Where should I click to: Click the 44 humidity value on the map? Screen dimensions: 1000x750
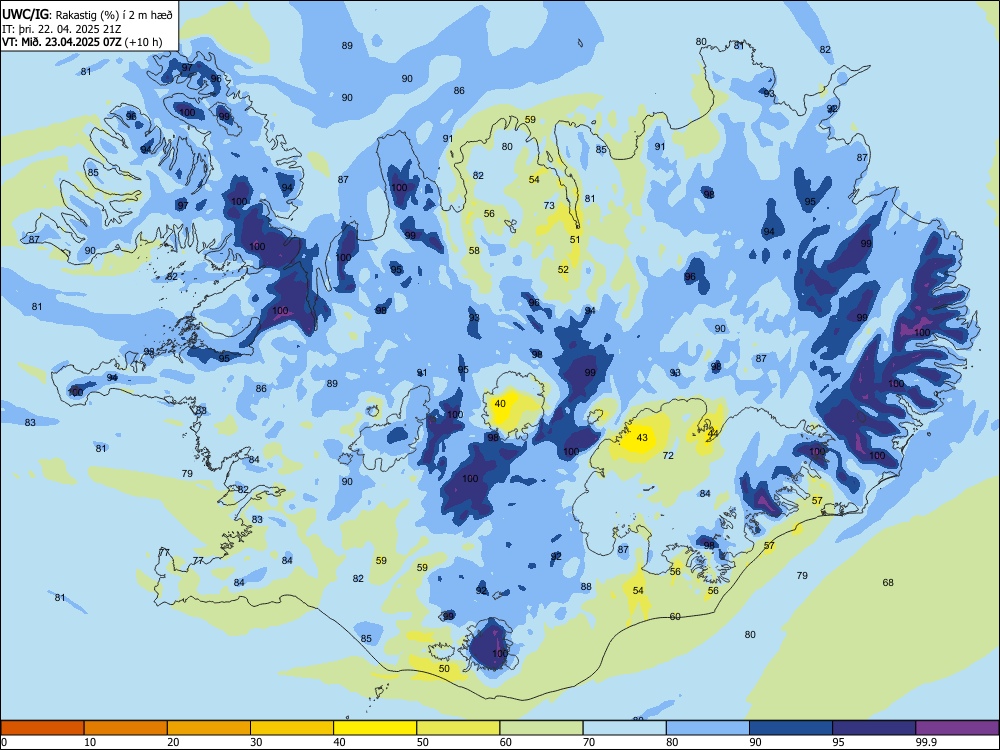click(x=713, y=433)
